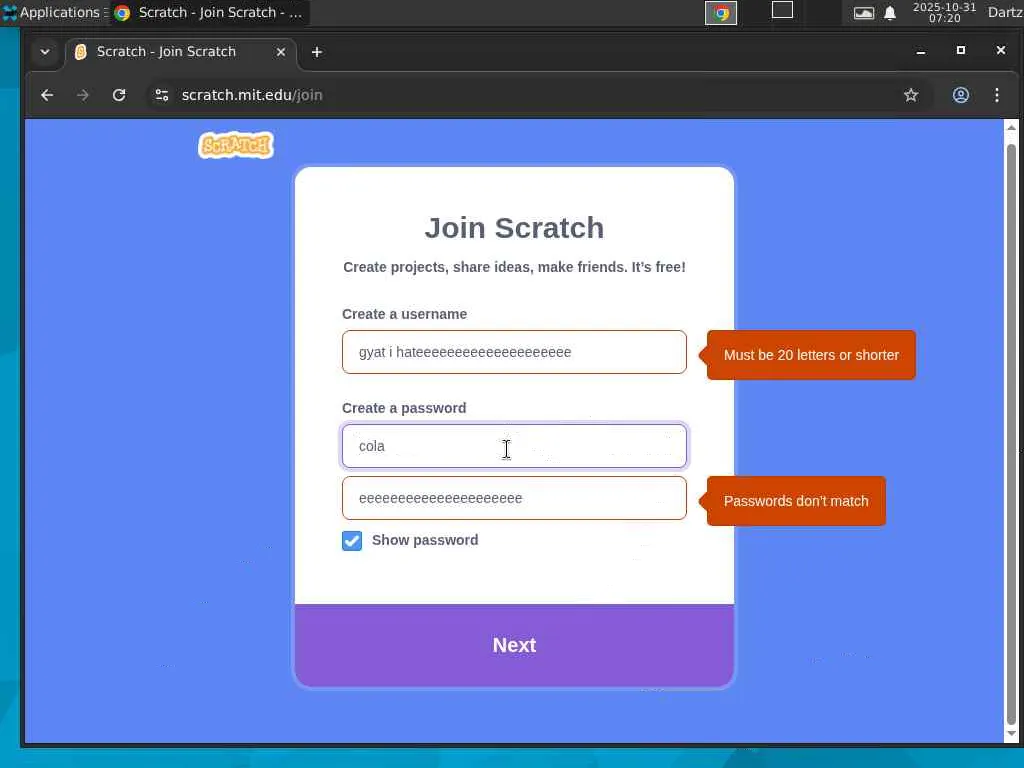Click the Scratch logo
This screenshot has height=768, width=1024.
(x=236, y=145)
